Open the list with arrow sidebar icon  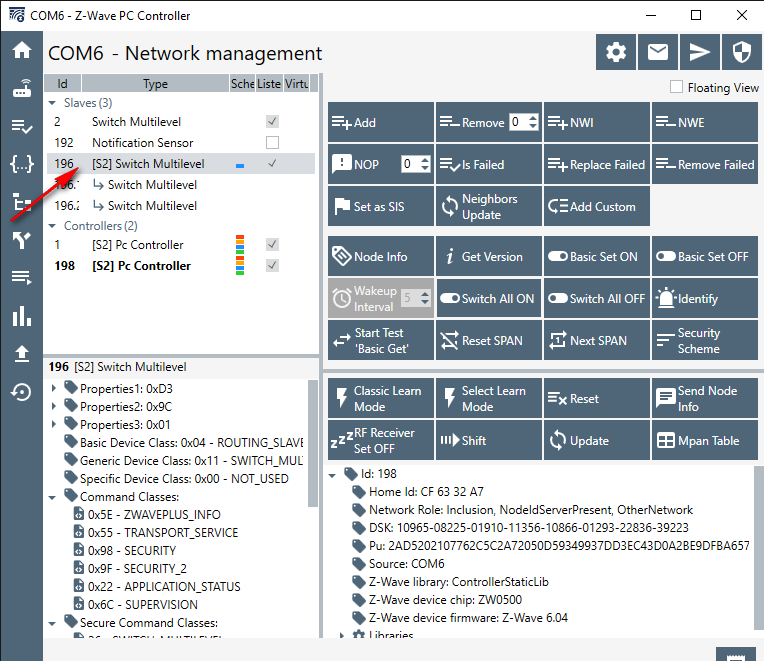21,278
